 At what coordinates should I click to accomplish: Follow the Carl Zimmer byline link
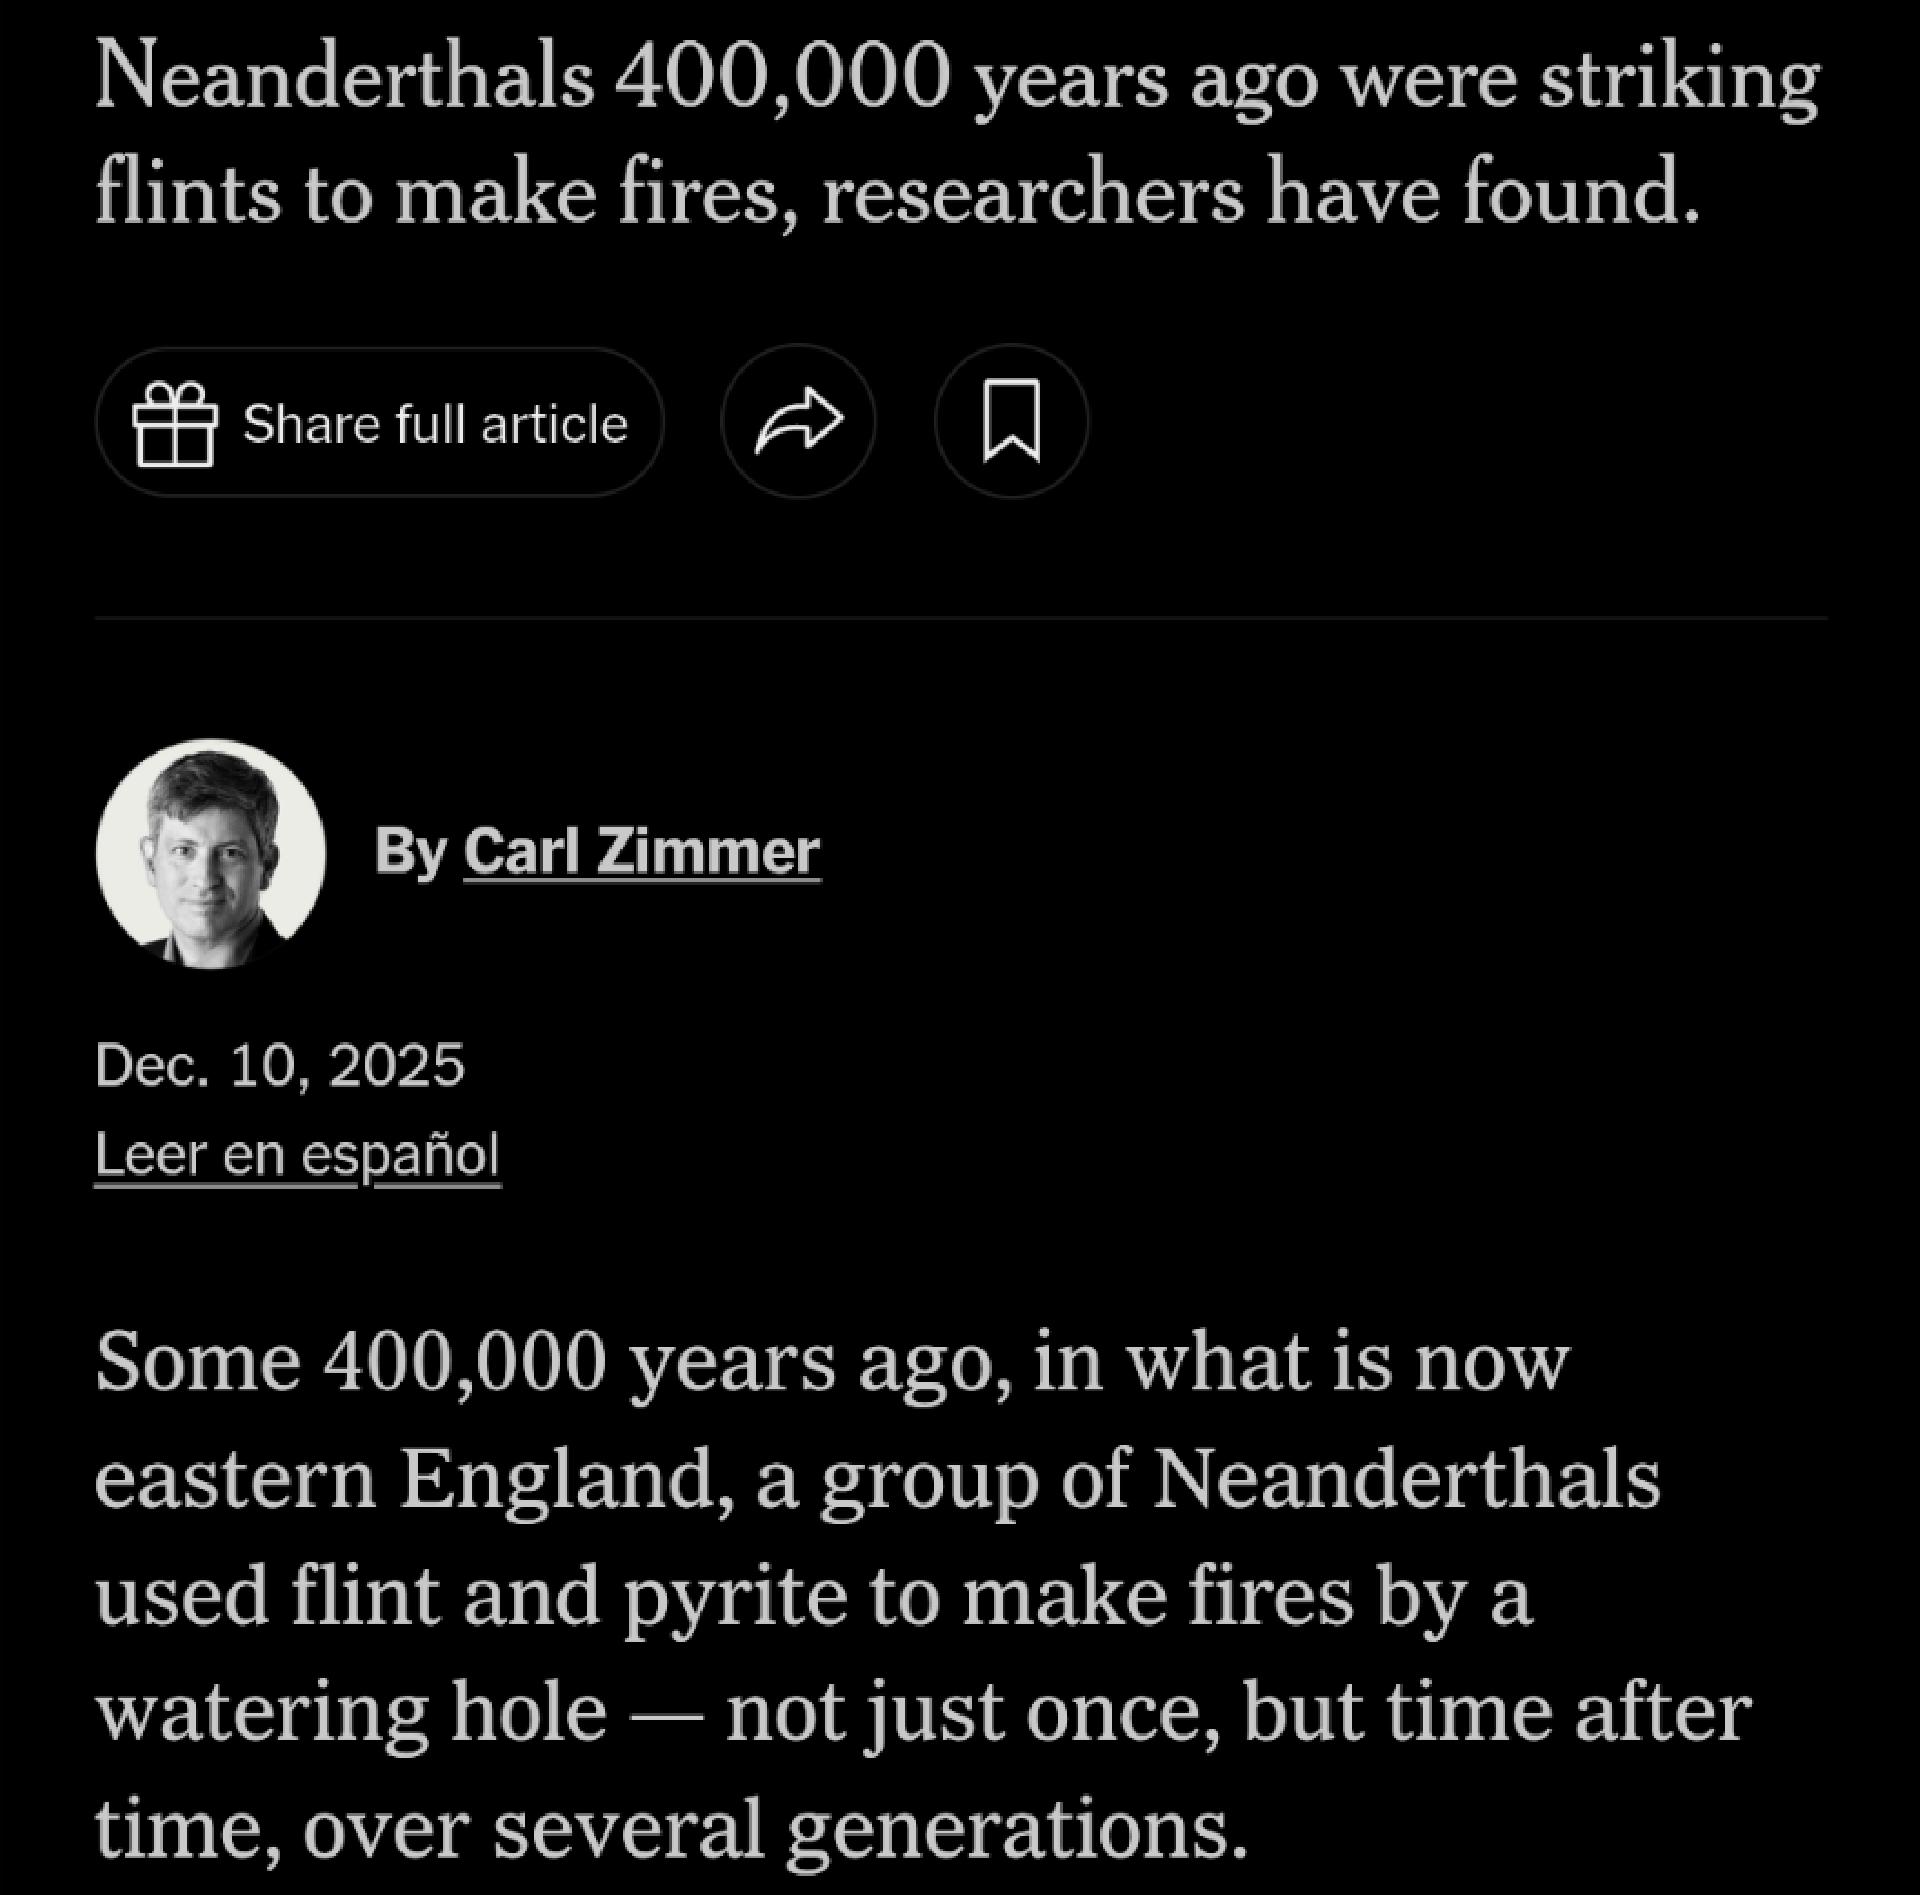(x=641, y=852)
